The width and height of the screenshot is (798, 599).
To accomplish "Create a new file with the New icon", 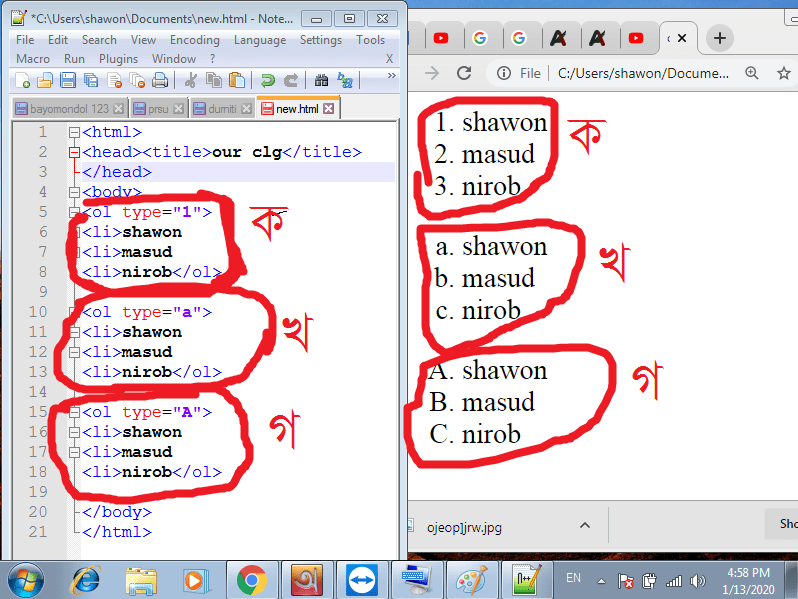I will coord(22,81).
